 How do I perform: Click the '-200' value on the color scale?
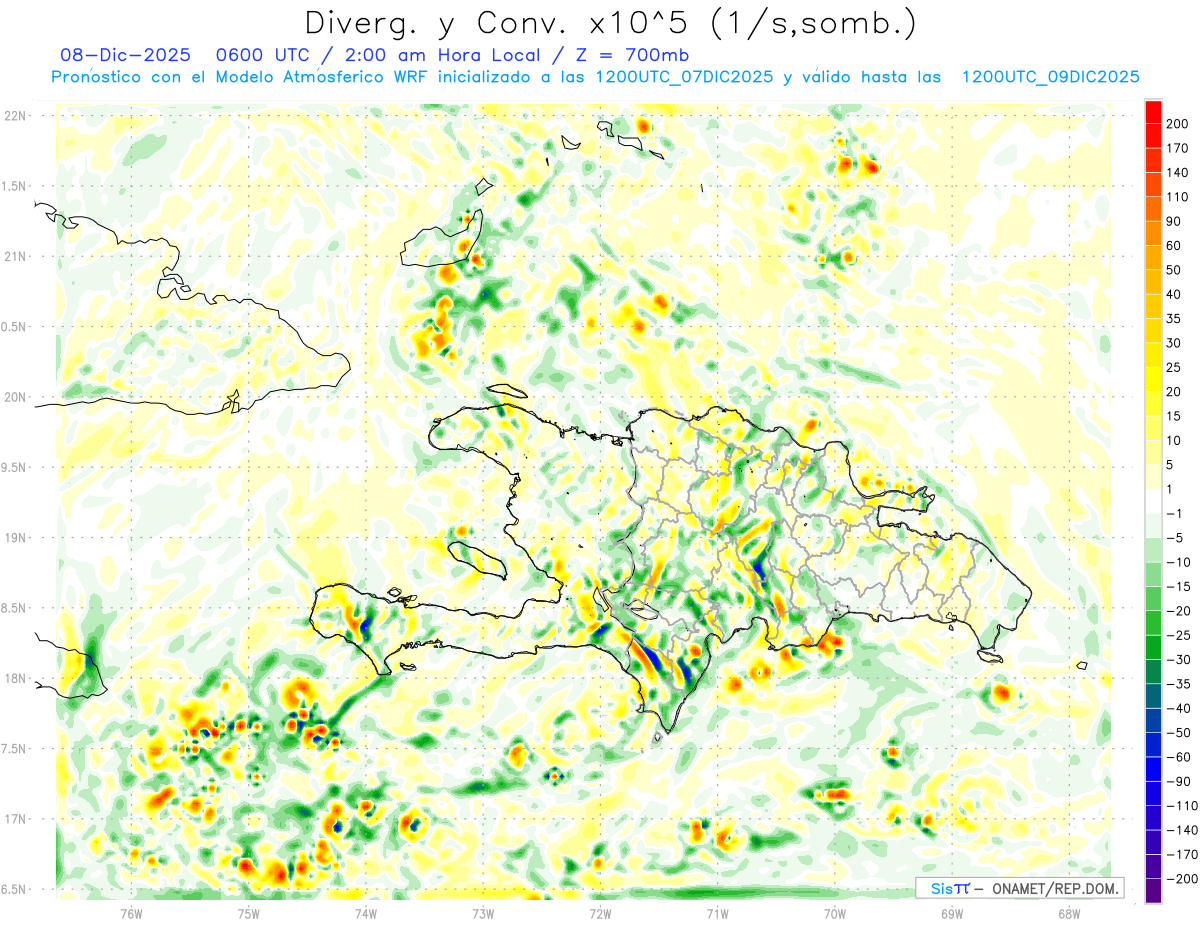[1181, 879]
